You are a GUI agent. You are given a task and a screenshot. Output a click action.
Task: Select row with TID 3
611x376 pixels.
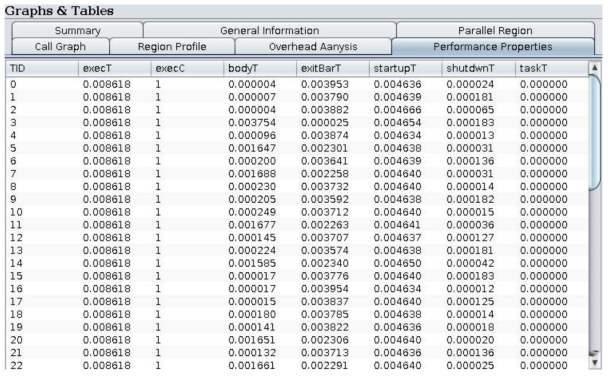tap(297, 123)
